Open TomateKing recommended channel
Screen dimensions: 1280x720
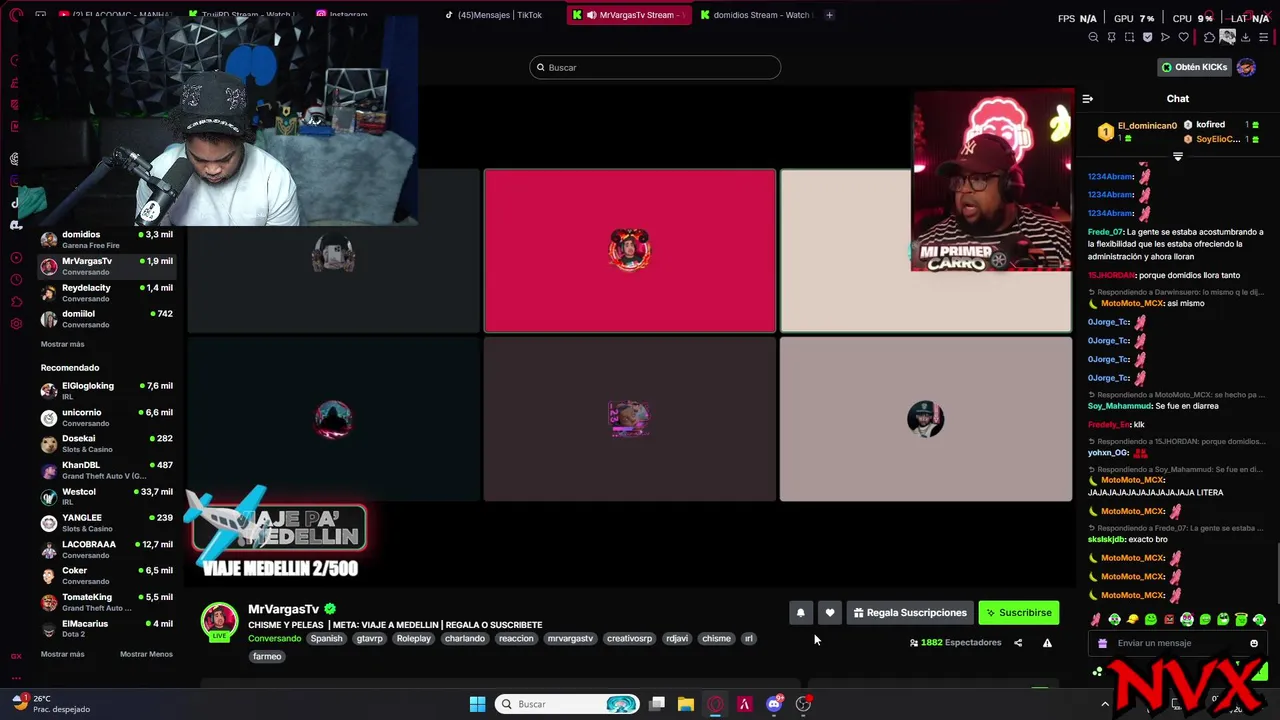(x=107, y=602)
